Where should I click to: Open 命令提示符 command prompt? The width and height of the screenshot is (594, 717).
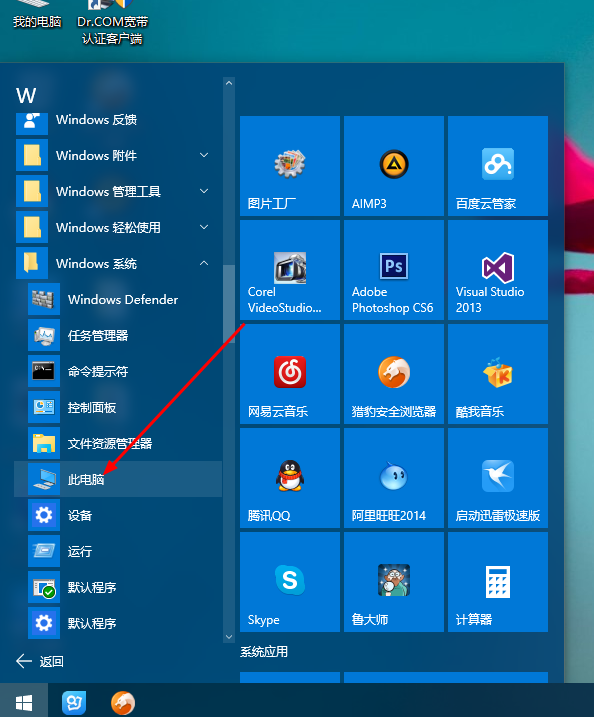pyautogui.click(x=118, y=371)
